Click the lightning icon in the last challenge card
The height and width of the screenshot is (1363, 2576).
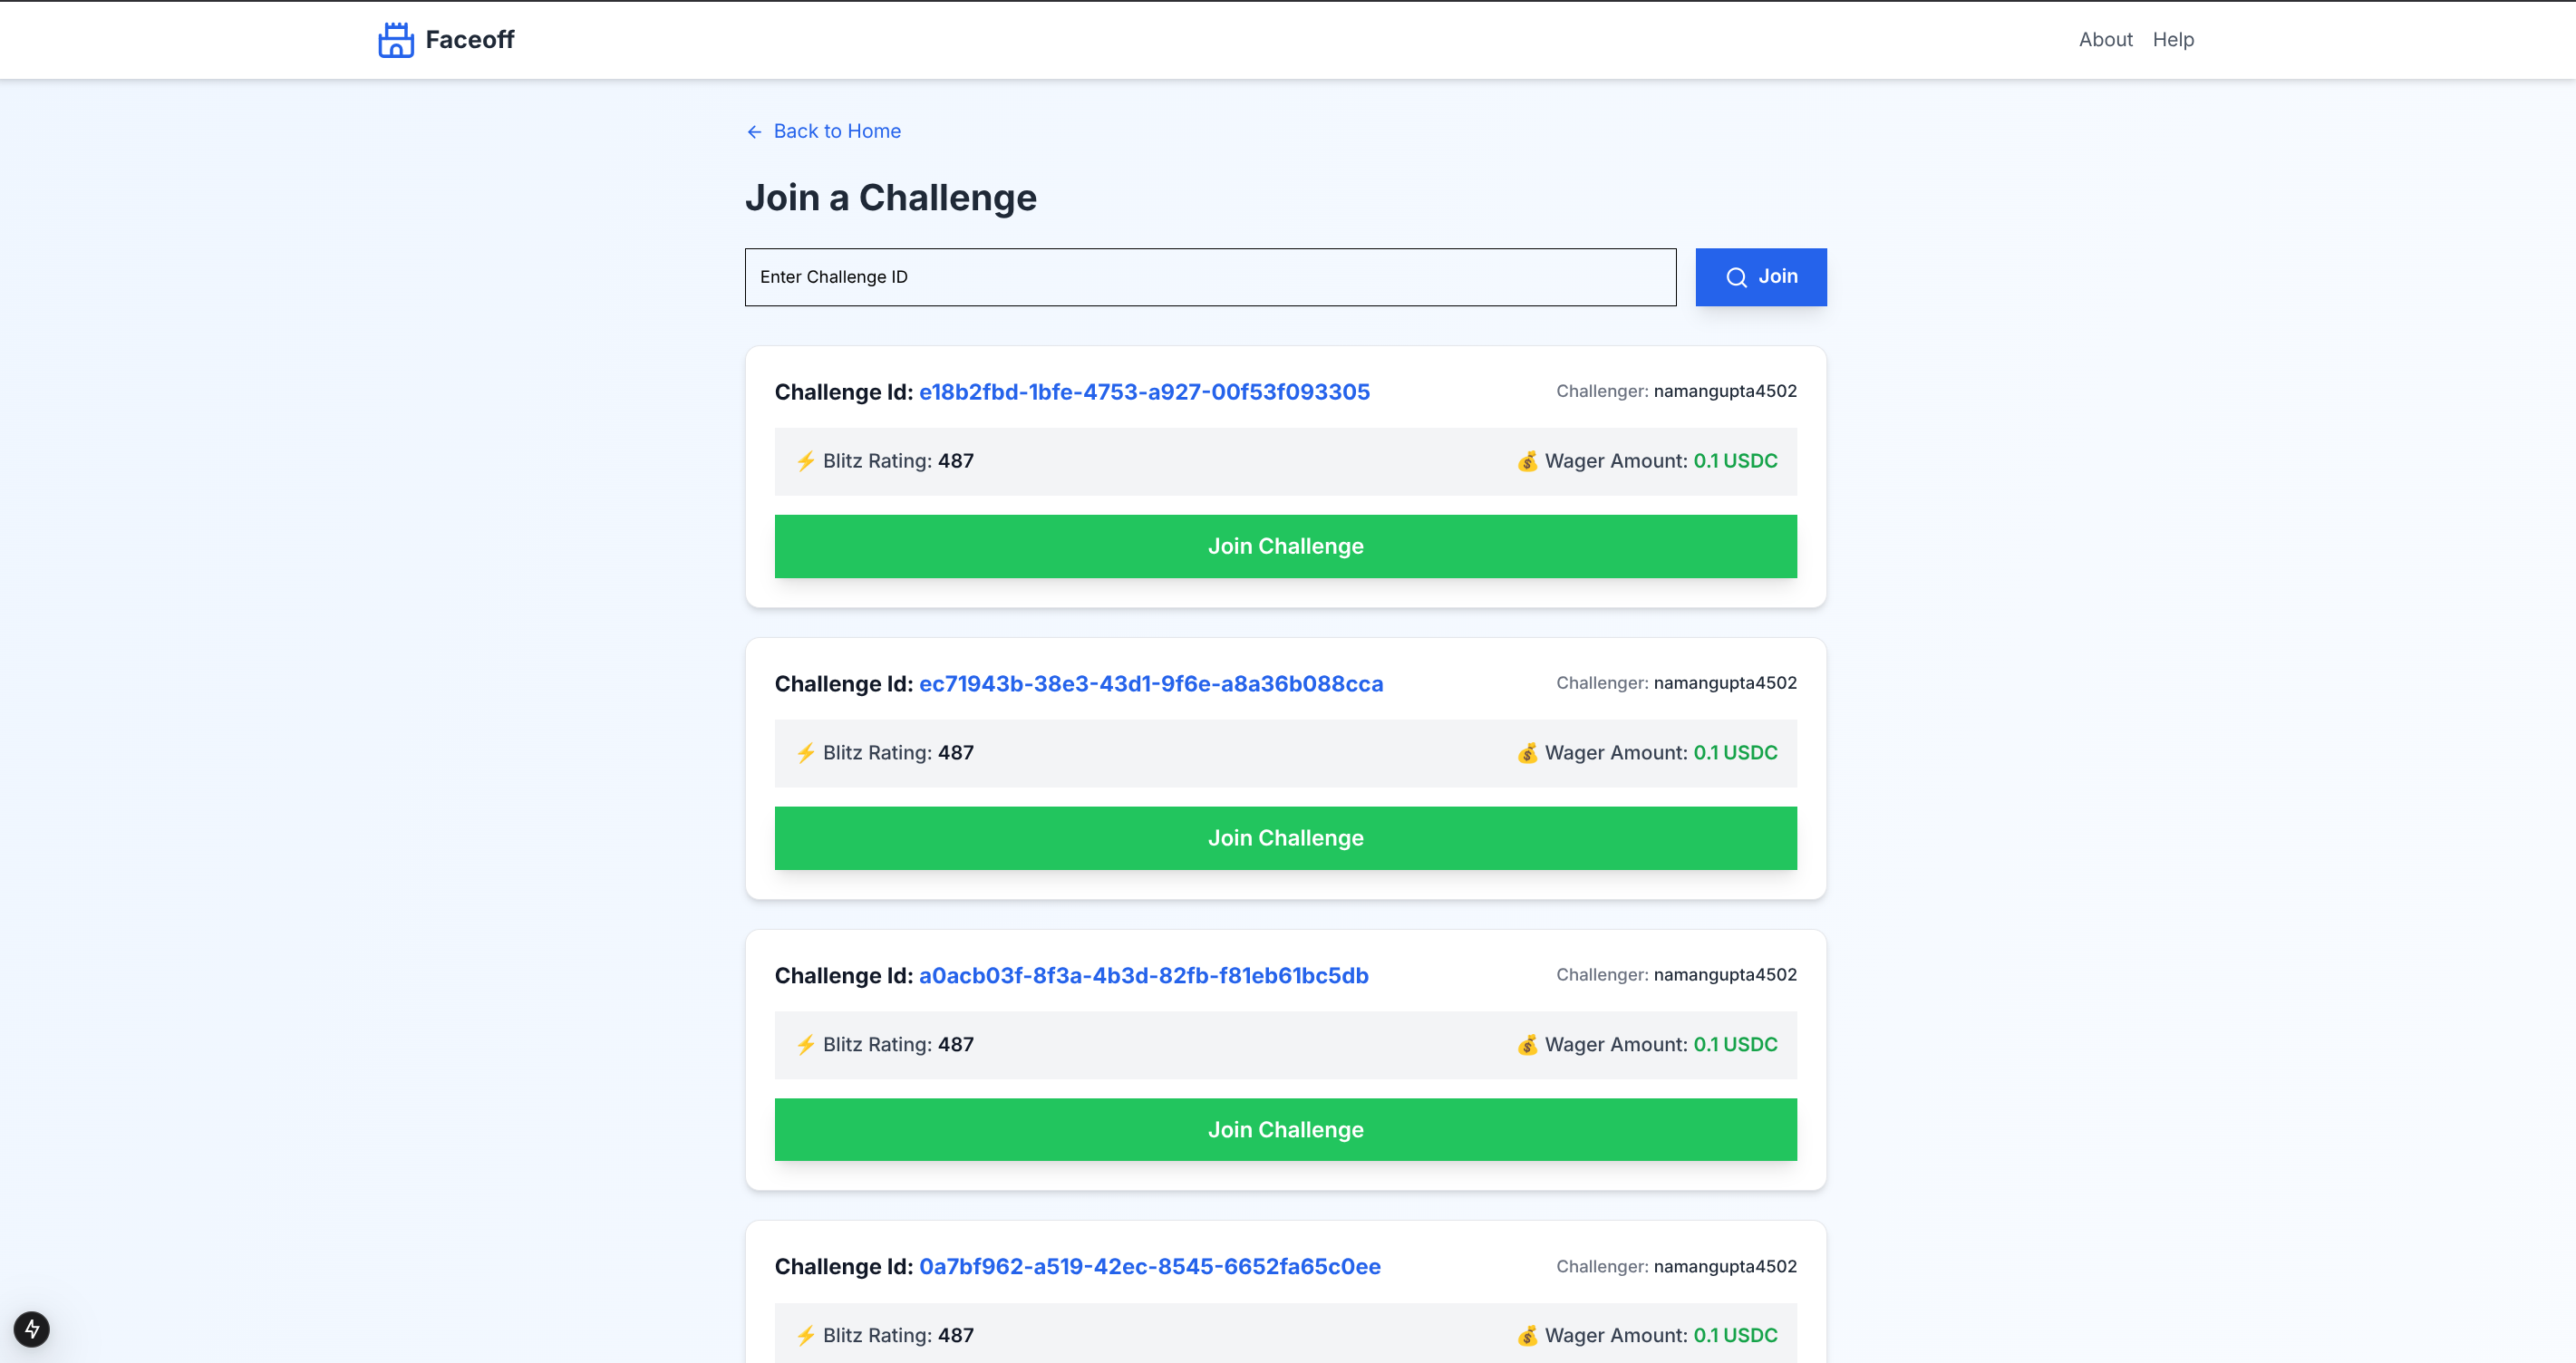806,1335
